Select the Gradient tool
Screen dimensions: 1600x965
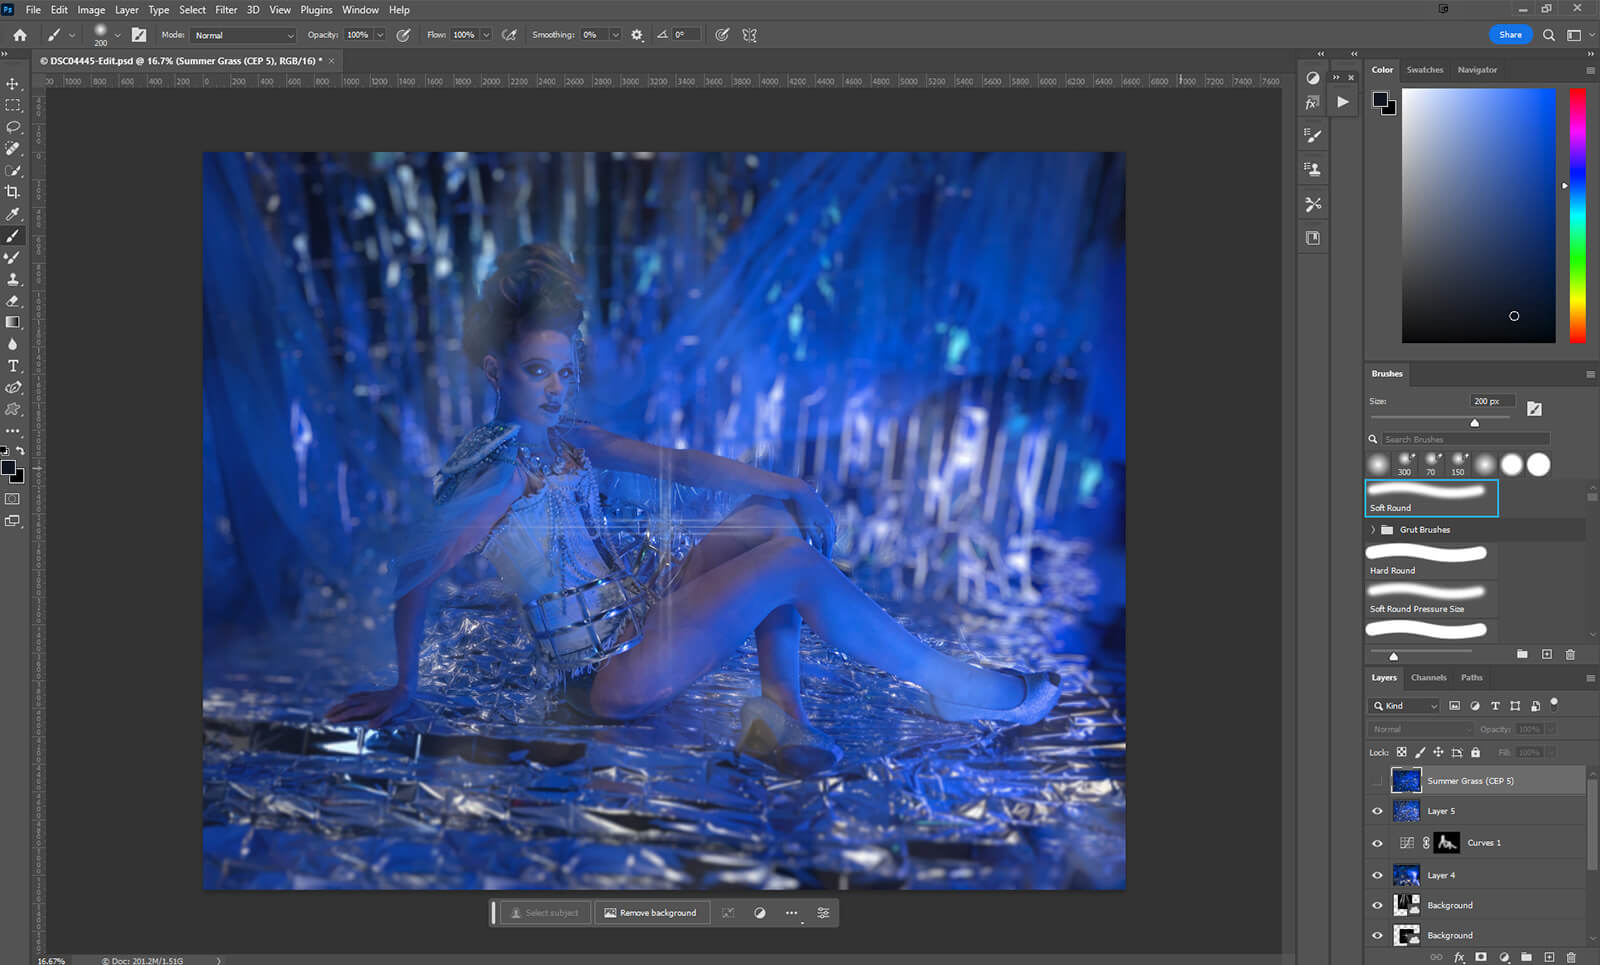click(x=13, y=322)
